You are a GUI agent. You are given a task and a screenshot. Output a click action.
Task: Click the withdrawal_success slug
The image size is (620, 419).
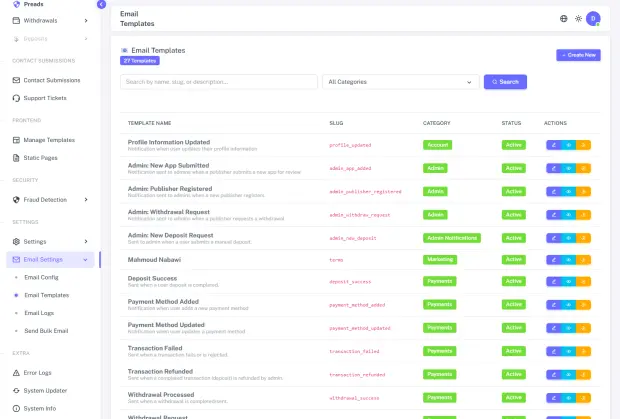tap(354, 398)
